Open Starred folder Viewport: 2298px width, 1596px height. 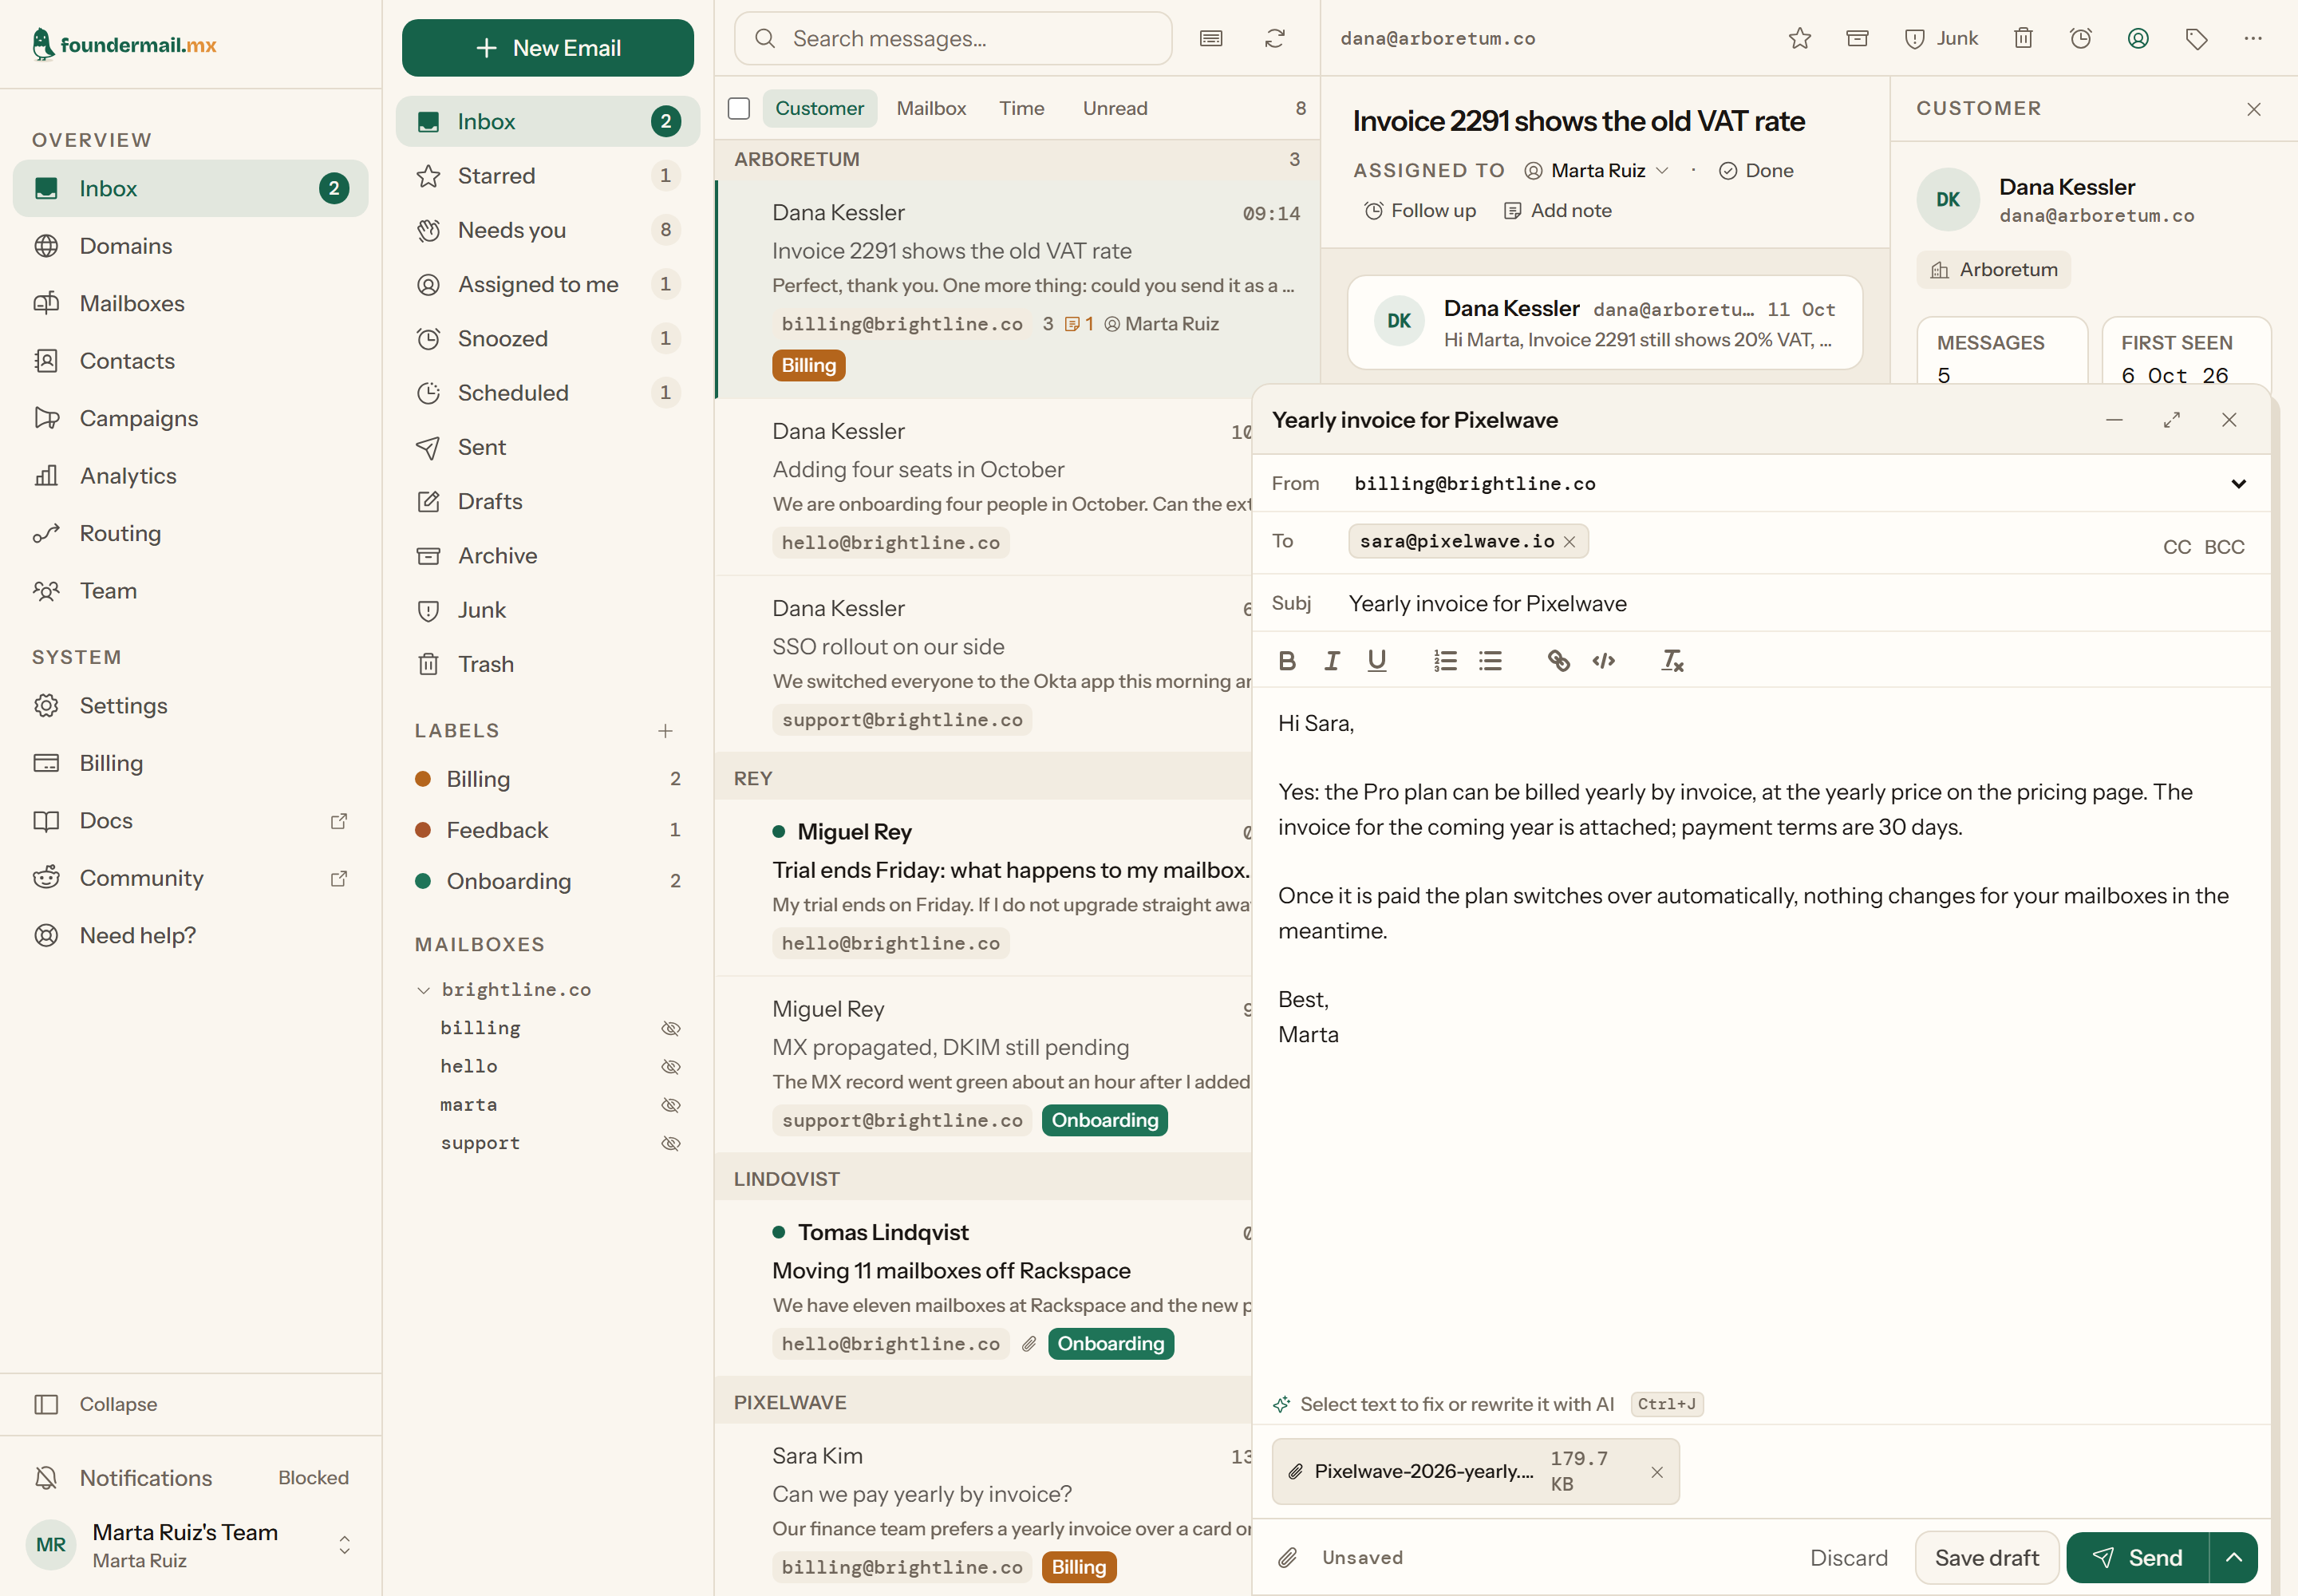[x=548, y=176]
